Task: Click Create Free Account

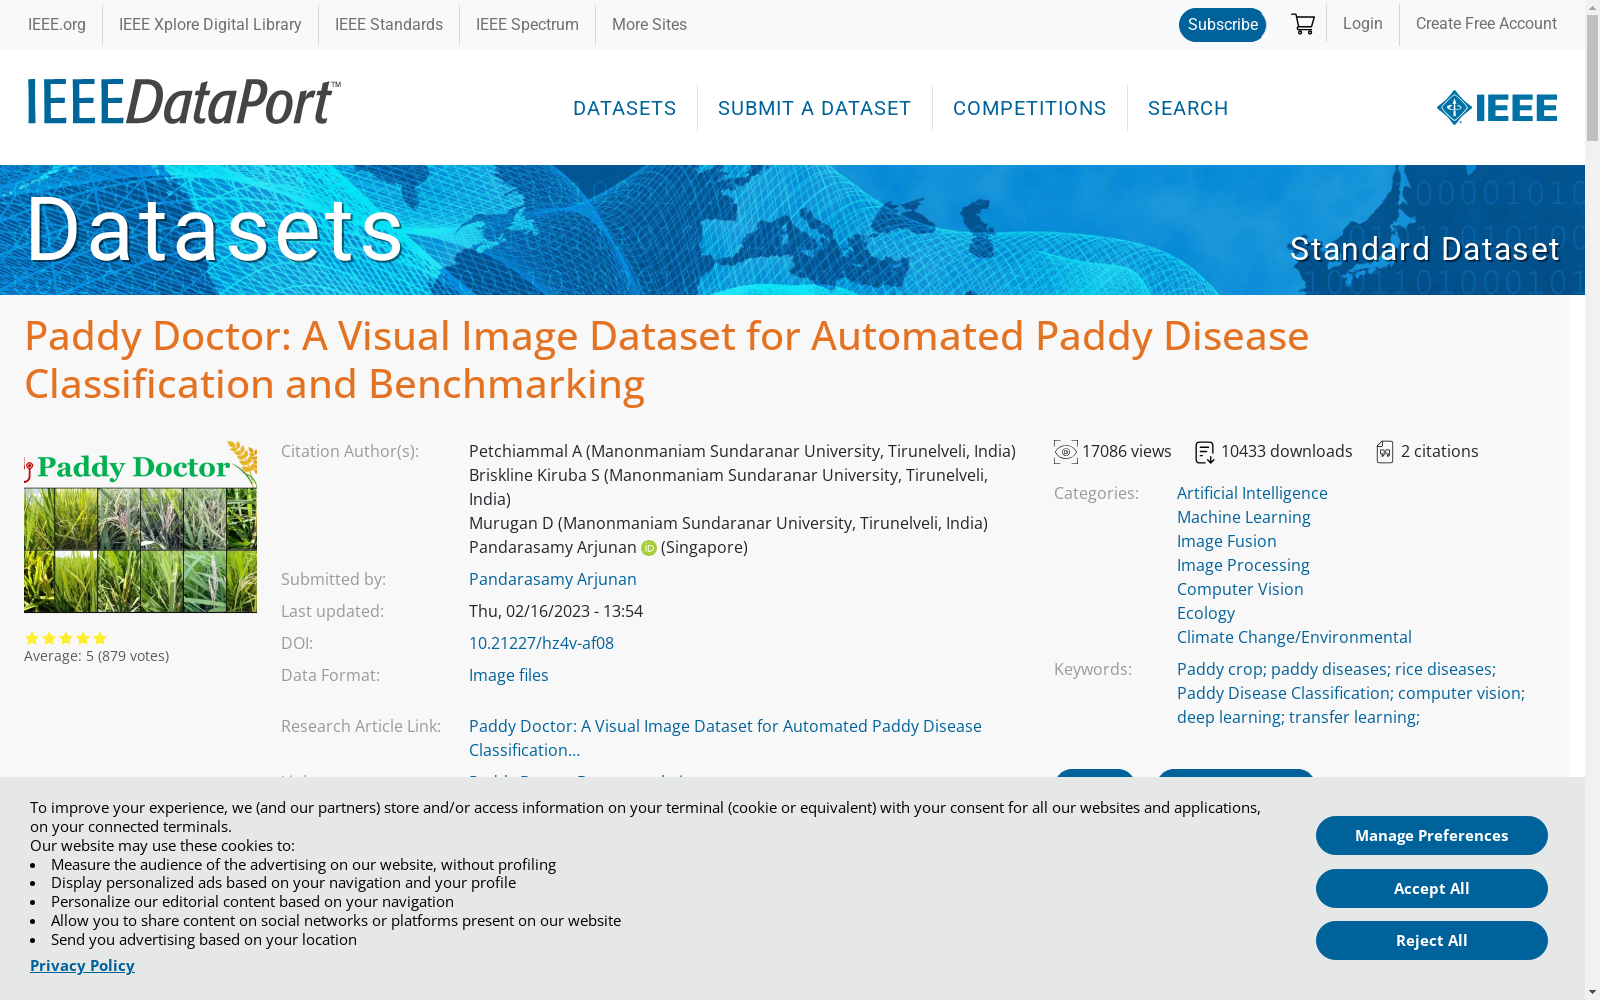Action: click(1486, 24)
